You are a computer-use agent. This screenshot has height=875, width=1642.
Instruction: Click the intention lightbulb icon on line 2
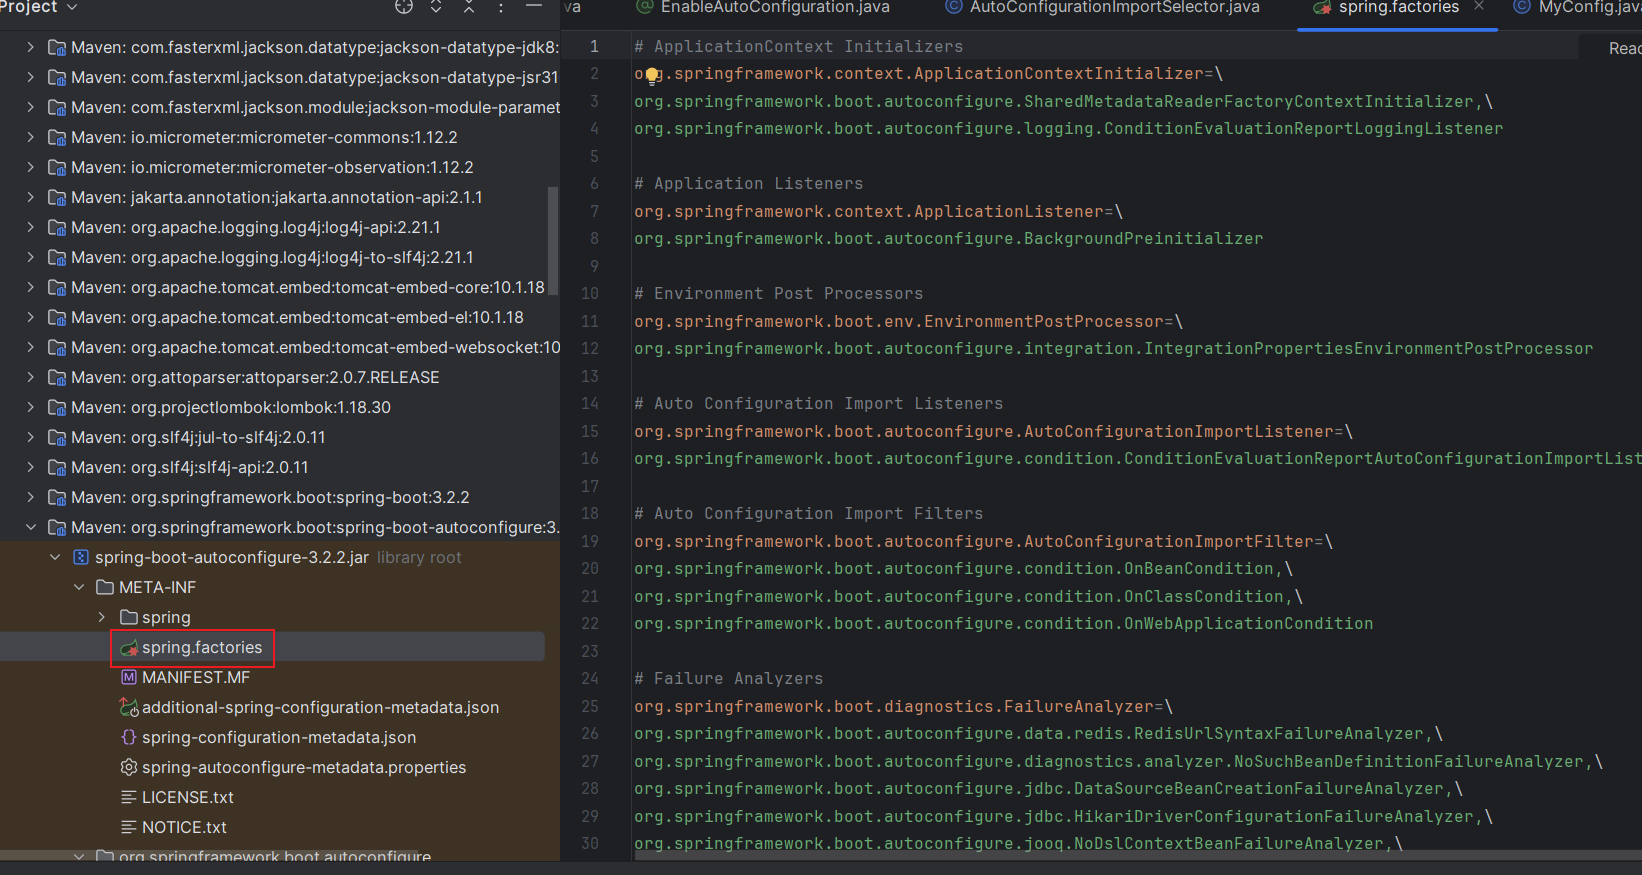(652, 75)
